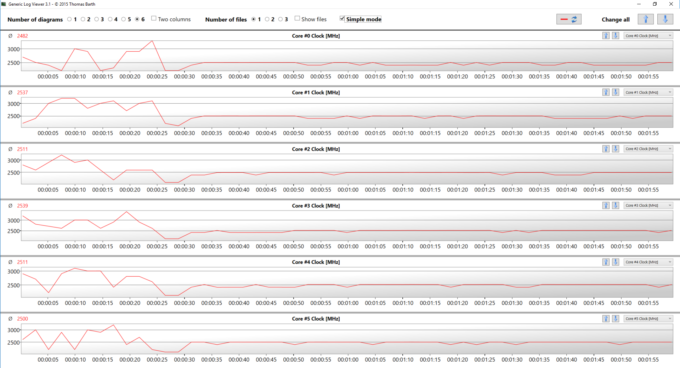Select 2 diagrams radio button
The image size is (680, 368).
pyautogui.click(x=83, y=20)
